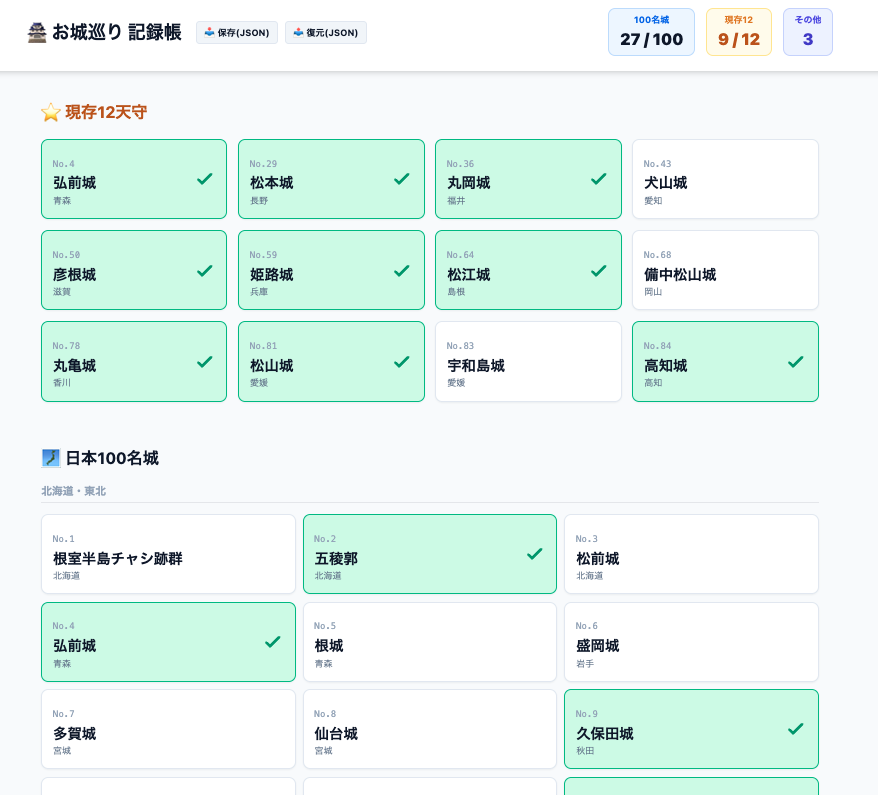This screenshot has width=878, height=795.
Task: Click the castle logo icon in header
Action: click(x=37, y=32)
